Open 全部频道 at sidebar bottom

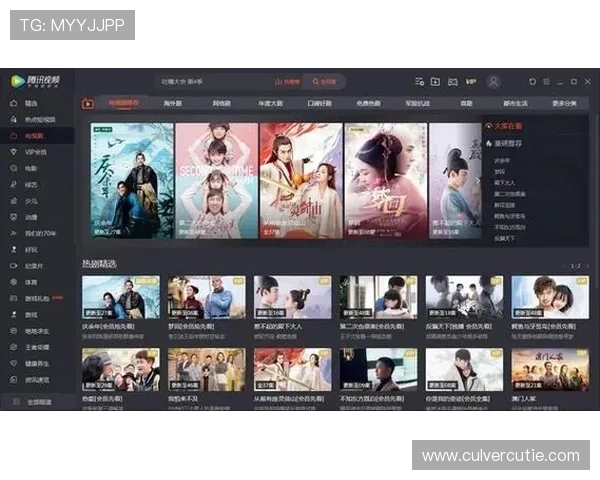pyautogui.click(x=37, y=402)
